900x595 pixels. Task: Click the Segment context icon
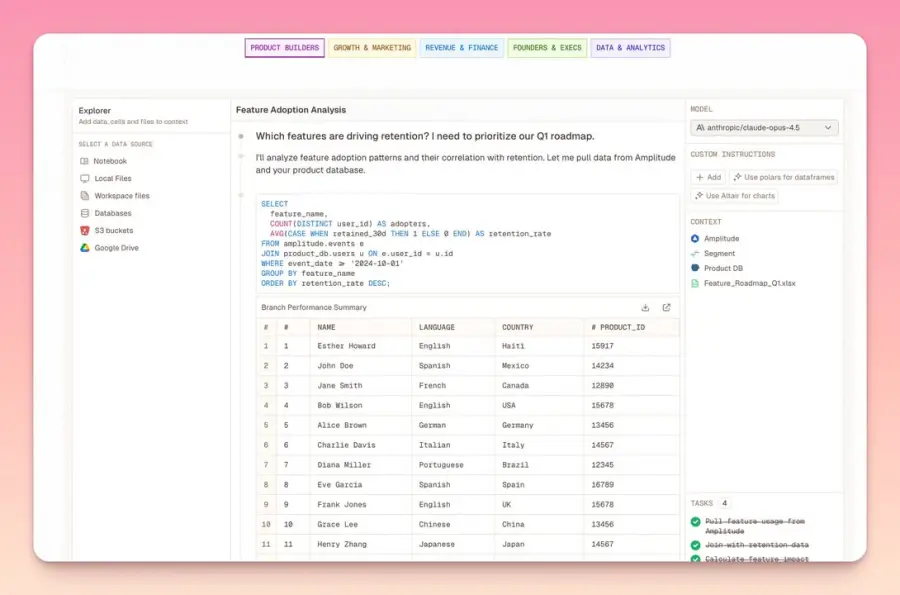pyautogui.click(x=695, y=254)
